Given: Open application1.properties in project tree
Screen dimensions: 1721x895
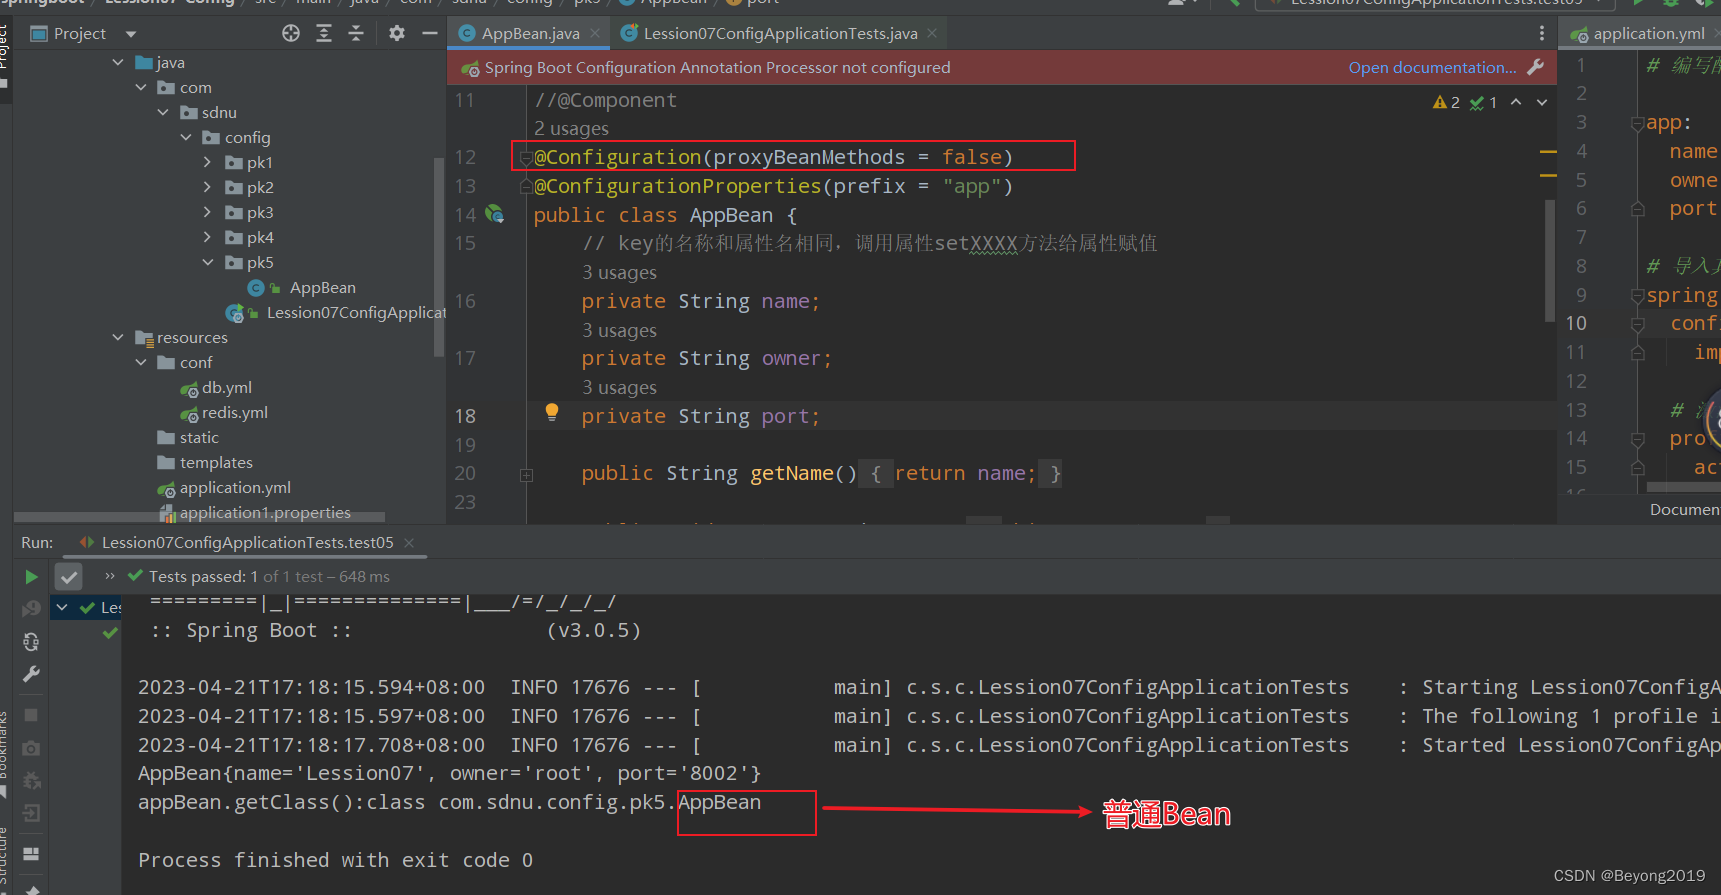Looking at the screenshot, I should click(x=265, y=512).
